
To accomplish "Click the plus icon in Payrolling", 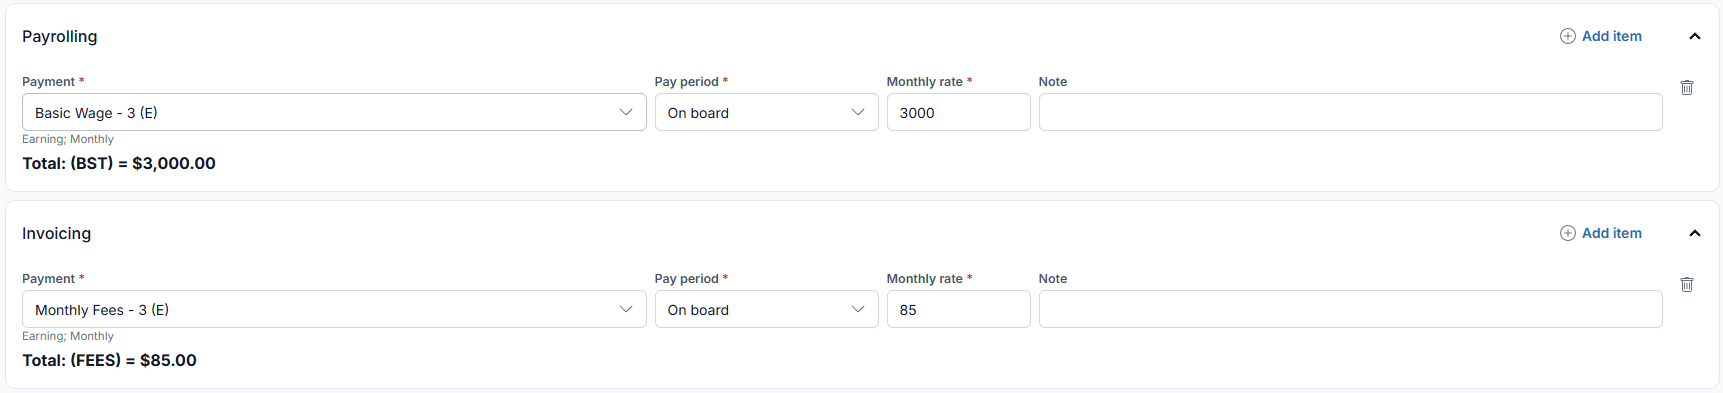I will click(1567, 36).
